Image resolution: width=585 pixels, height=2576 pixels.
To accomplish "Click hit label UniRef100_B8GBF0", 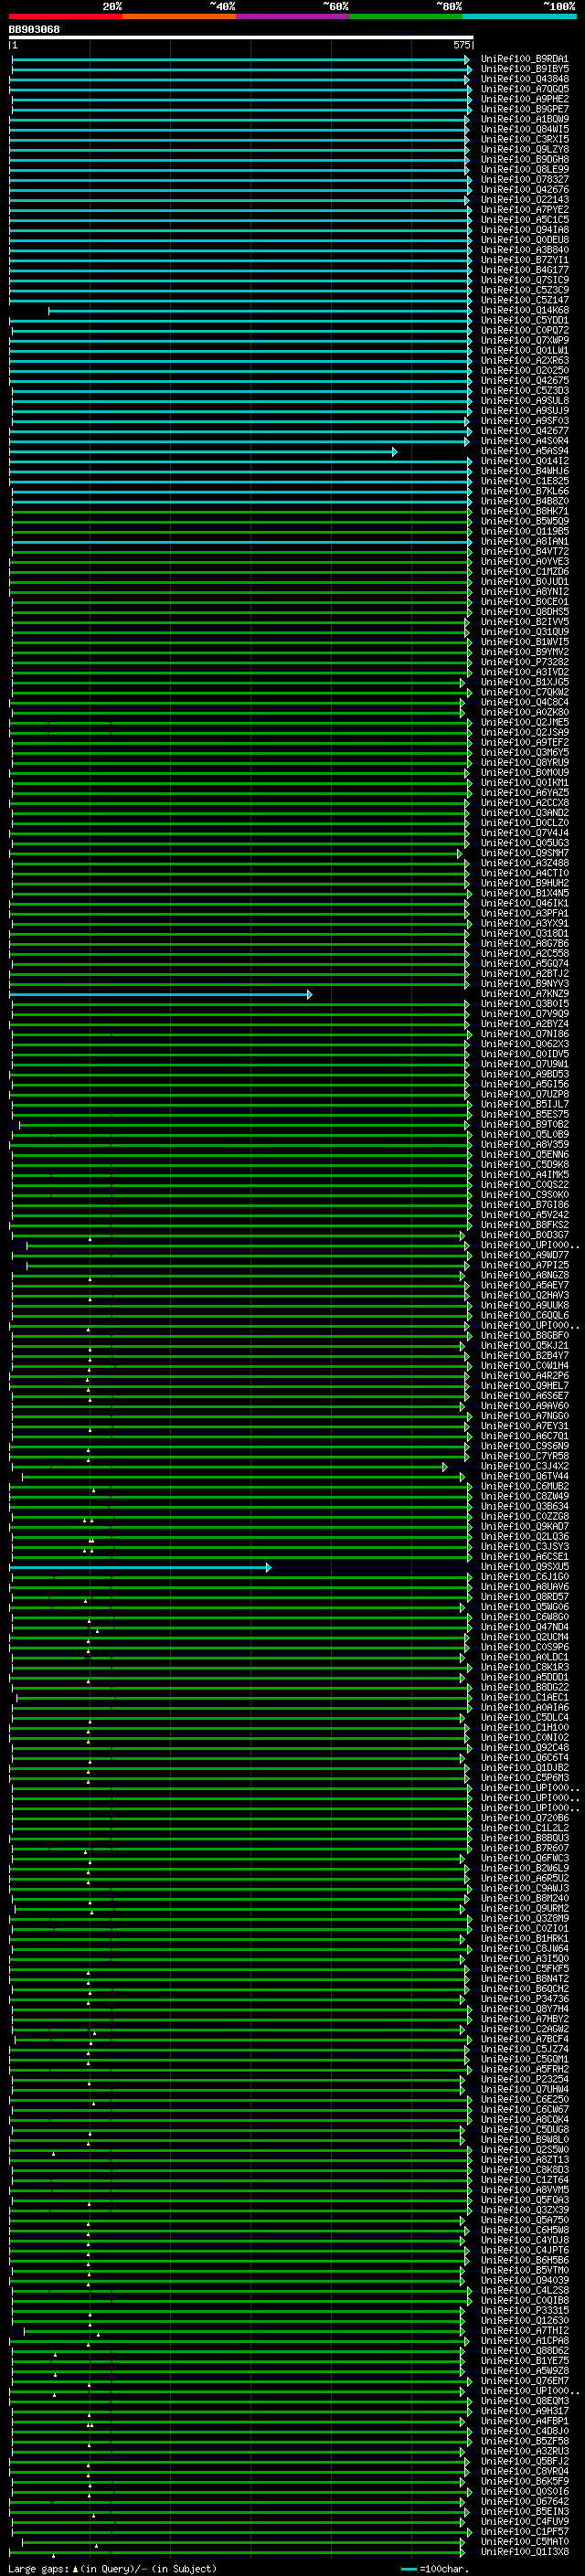I will coord(524,1336).
